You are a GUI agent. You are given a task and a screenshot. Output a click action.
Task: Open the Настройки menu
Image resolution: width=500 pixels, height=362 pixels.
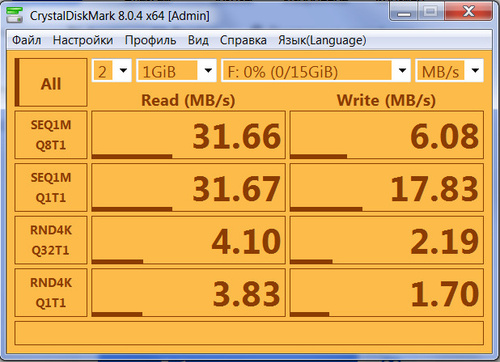[83, 40]
